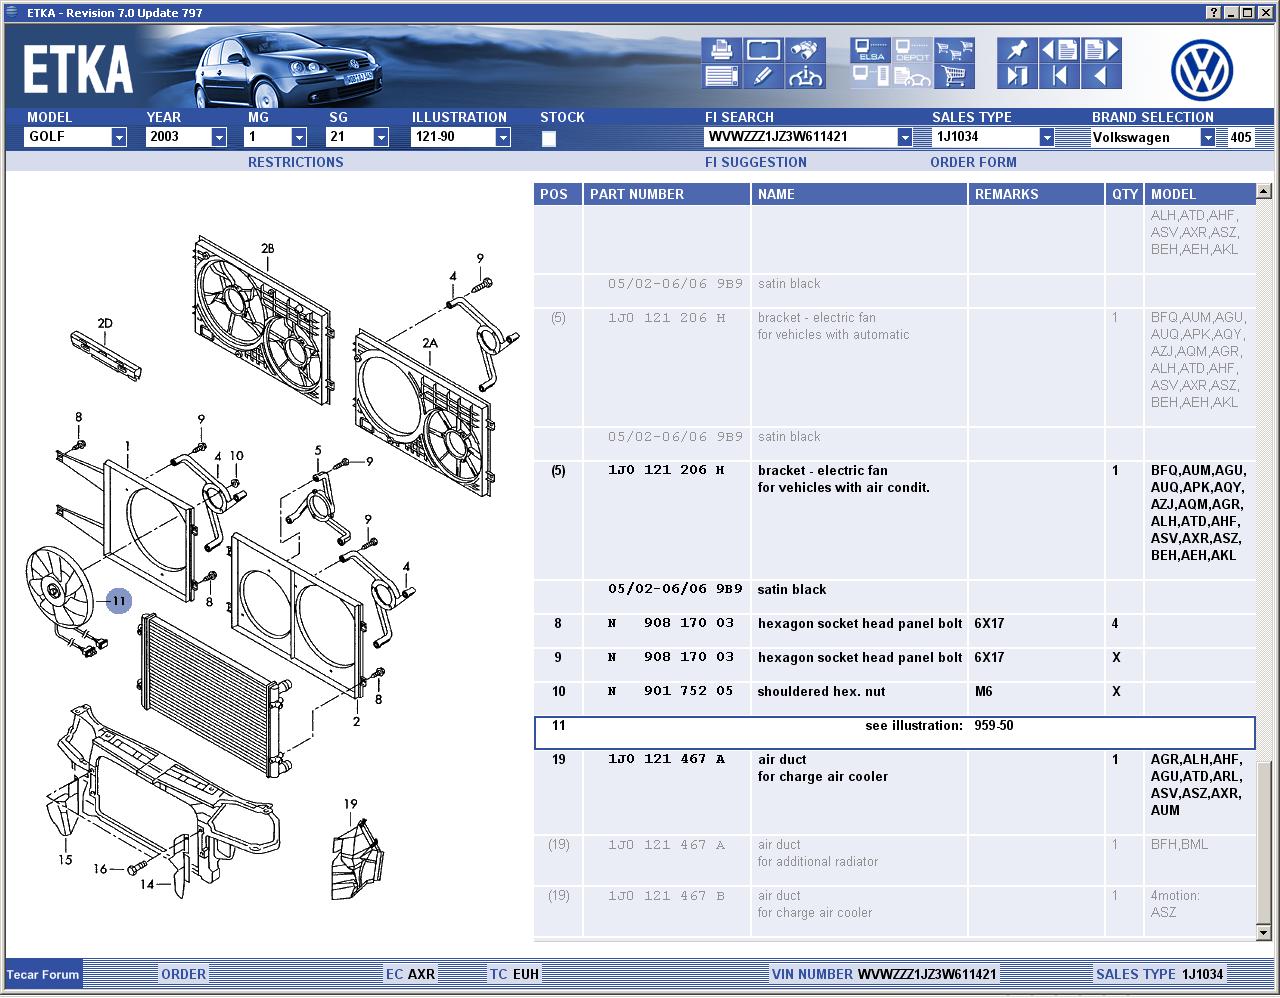Click ORDER in the status bar
The image size is (1280, 998).
pyautogui.click(x=184, y=974)
